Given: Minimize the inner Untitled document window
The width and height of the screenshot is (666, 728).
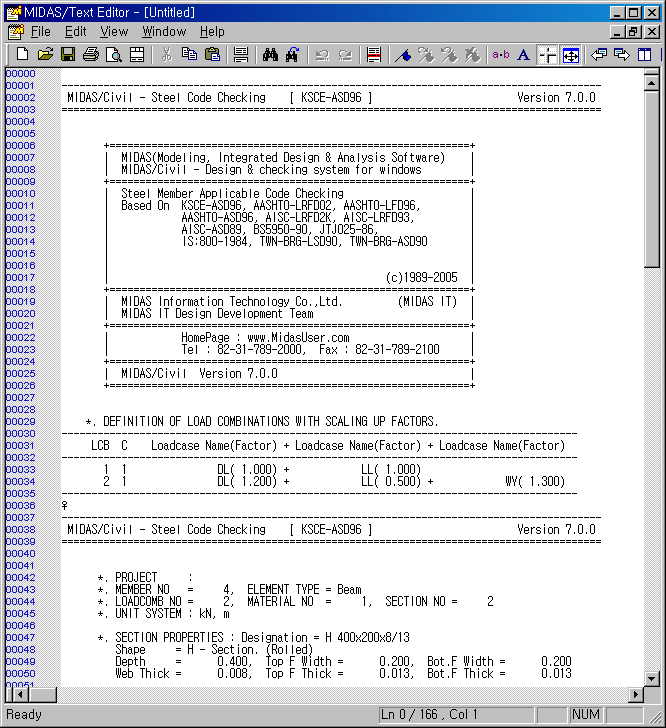Looking at the screenshot, I should pyautogui.click(x=617, y=32).
